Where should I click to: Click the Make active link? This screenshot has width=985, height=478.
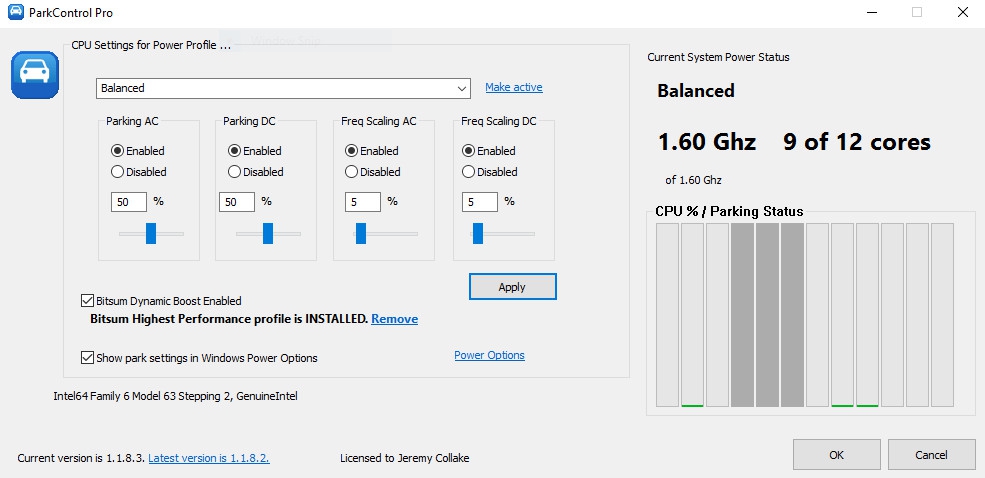pos(514,87)
